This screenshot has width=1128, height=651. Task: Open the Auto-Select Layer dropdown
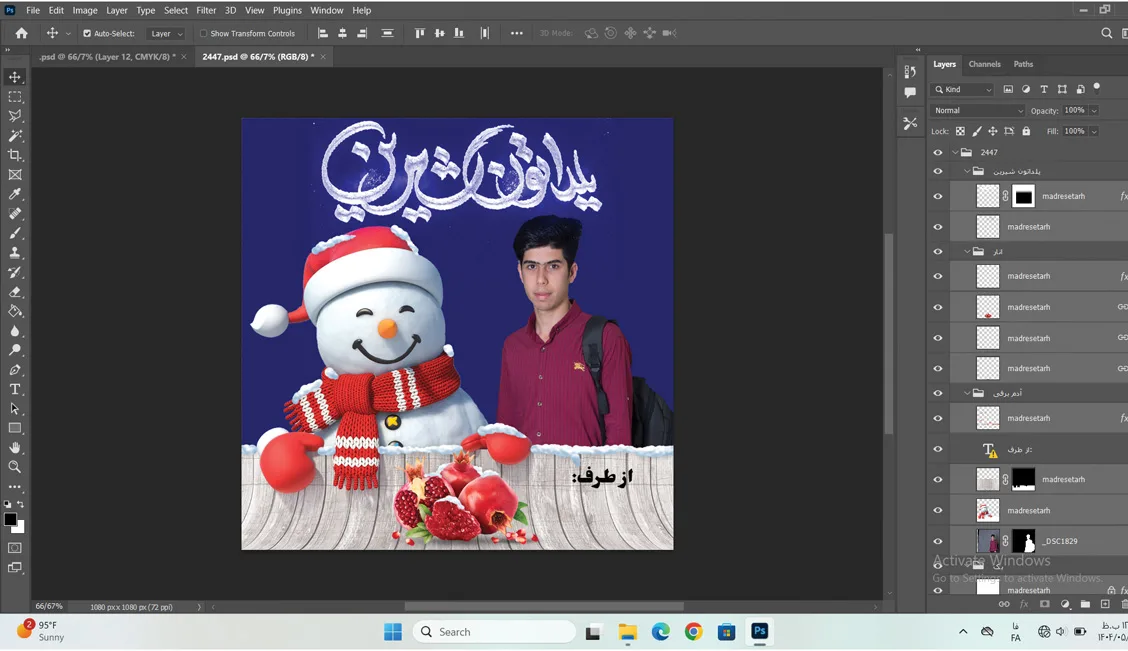click(165, 34)
